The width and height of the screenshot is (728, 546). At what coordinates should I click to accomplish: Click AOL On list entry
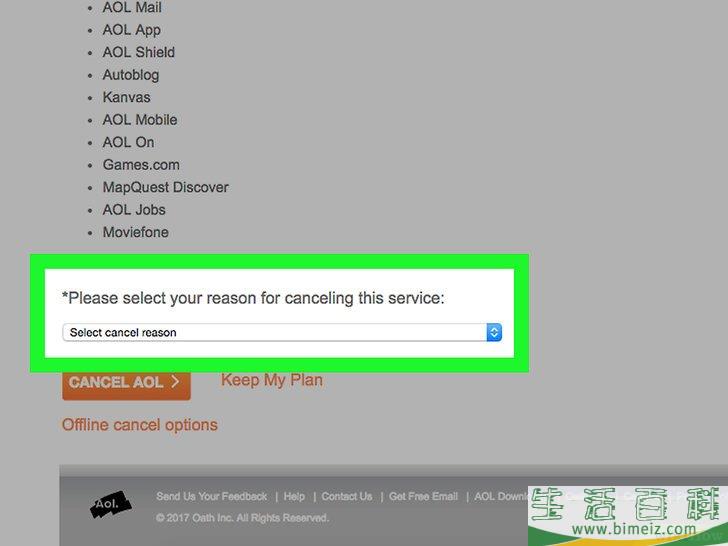pyautogui.click(x=129, y=143)
